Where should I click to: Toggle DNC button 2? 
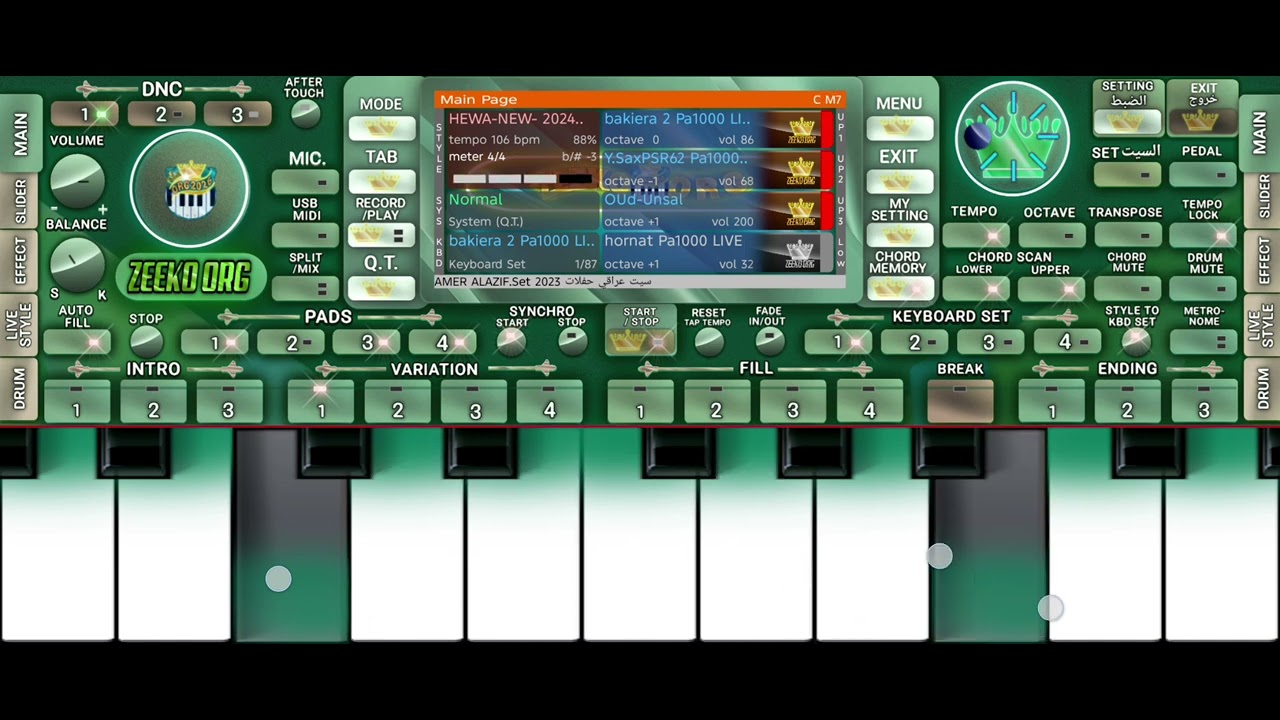(161, 115)
